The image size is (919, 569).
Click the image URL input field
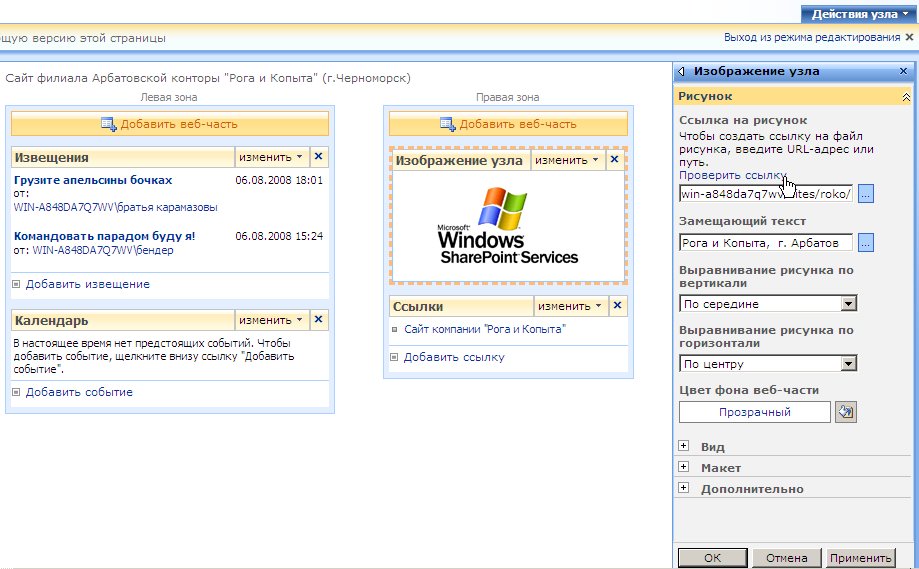pos(766,194)
